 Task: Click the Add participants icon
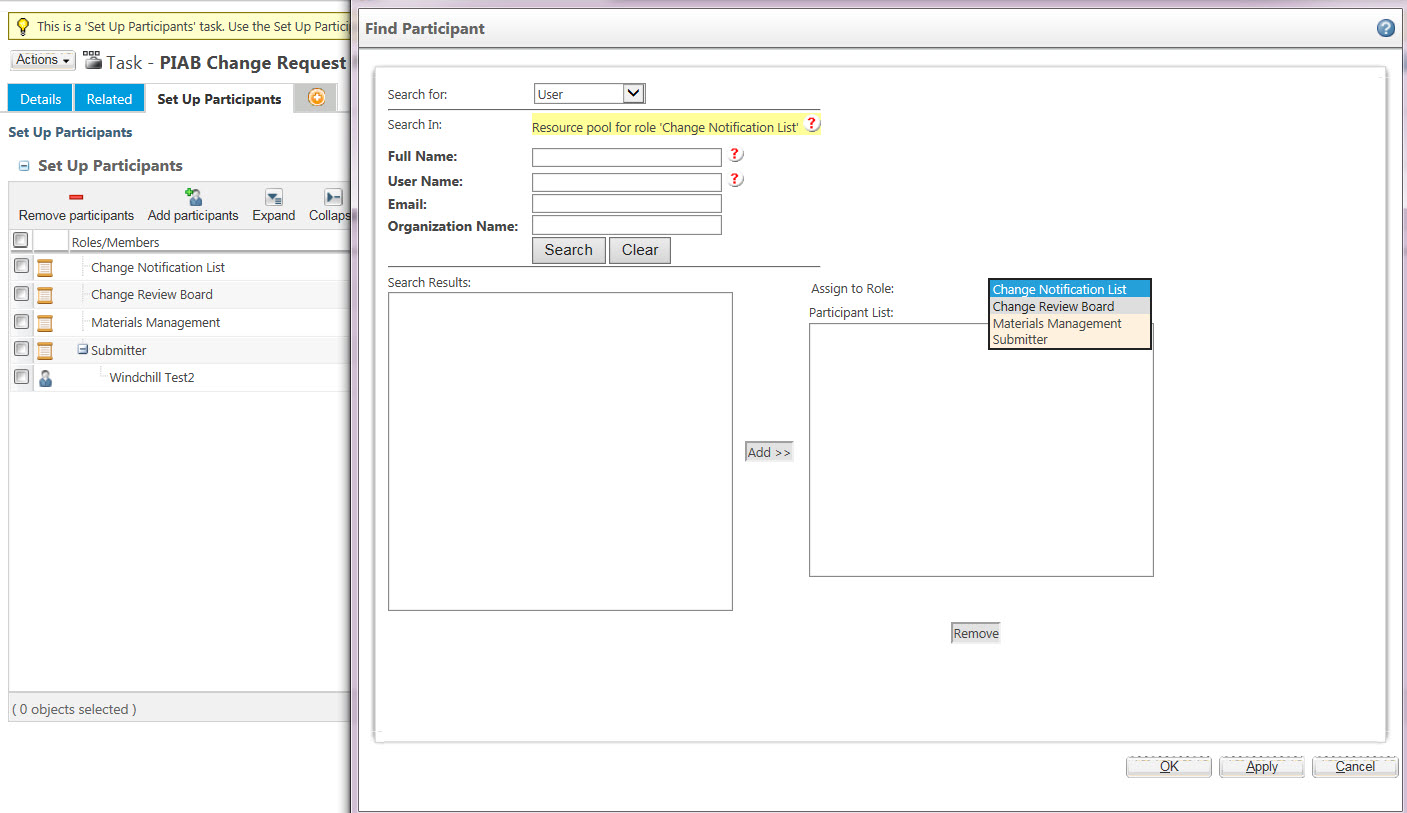[x=193, y=197]
